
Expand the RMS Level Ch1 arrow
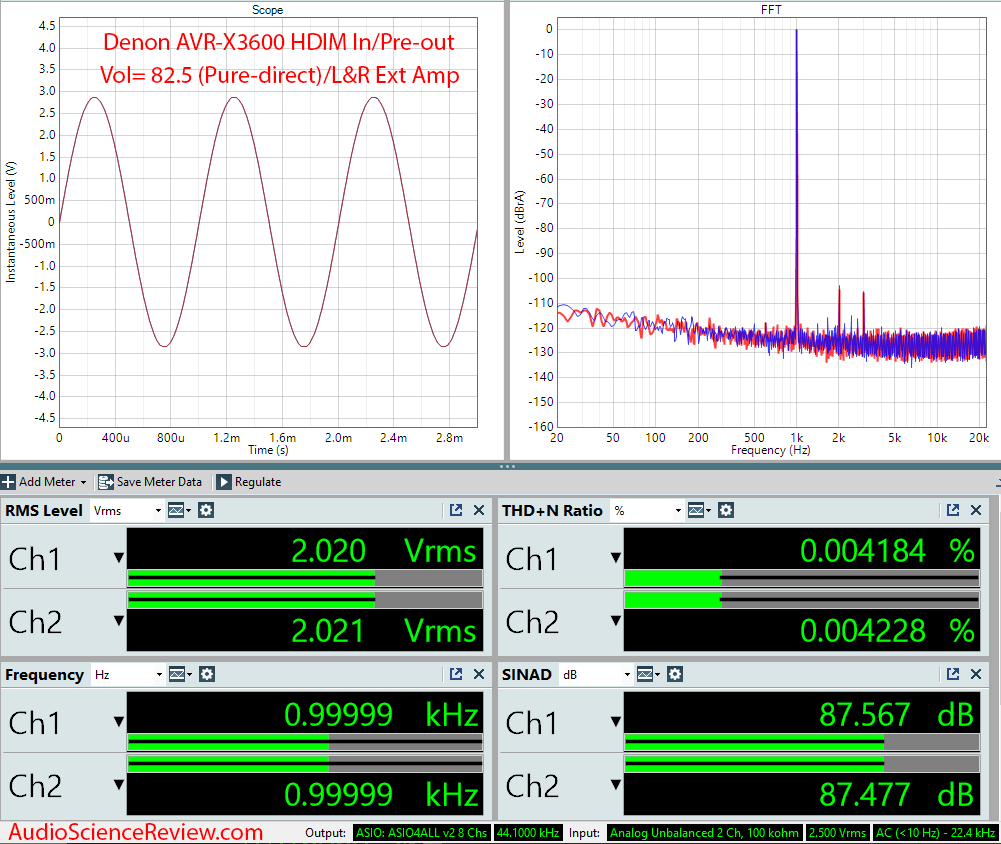(x=119, y=558)
